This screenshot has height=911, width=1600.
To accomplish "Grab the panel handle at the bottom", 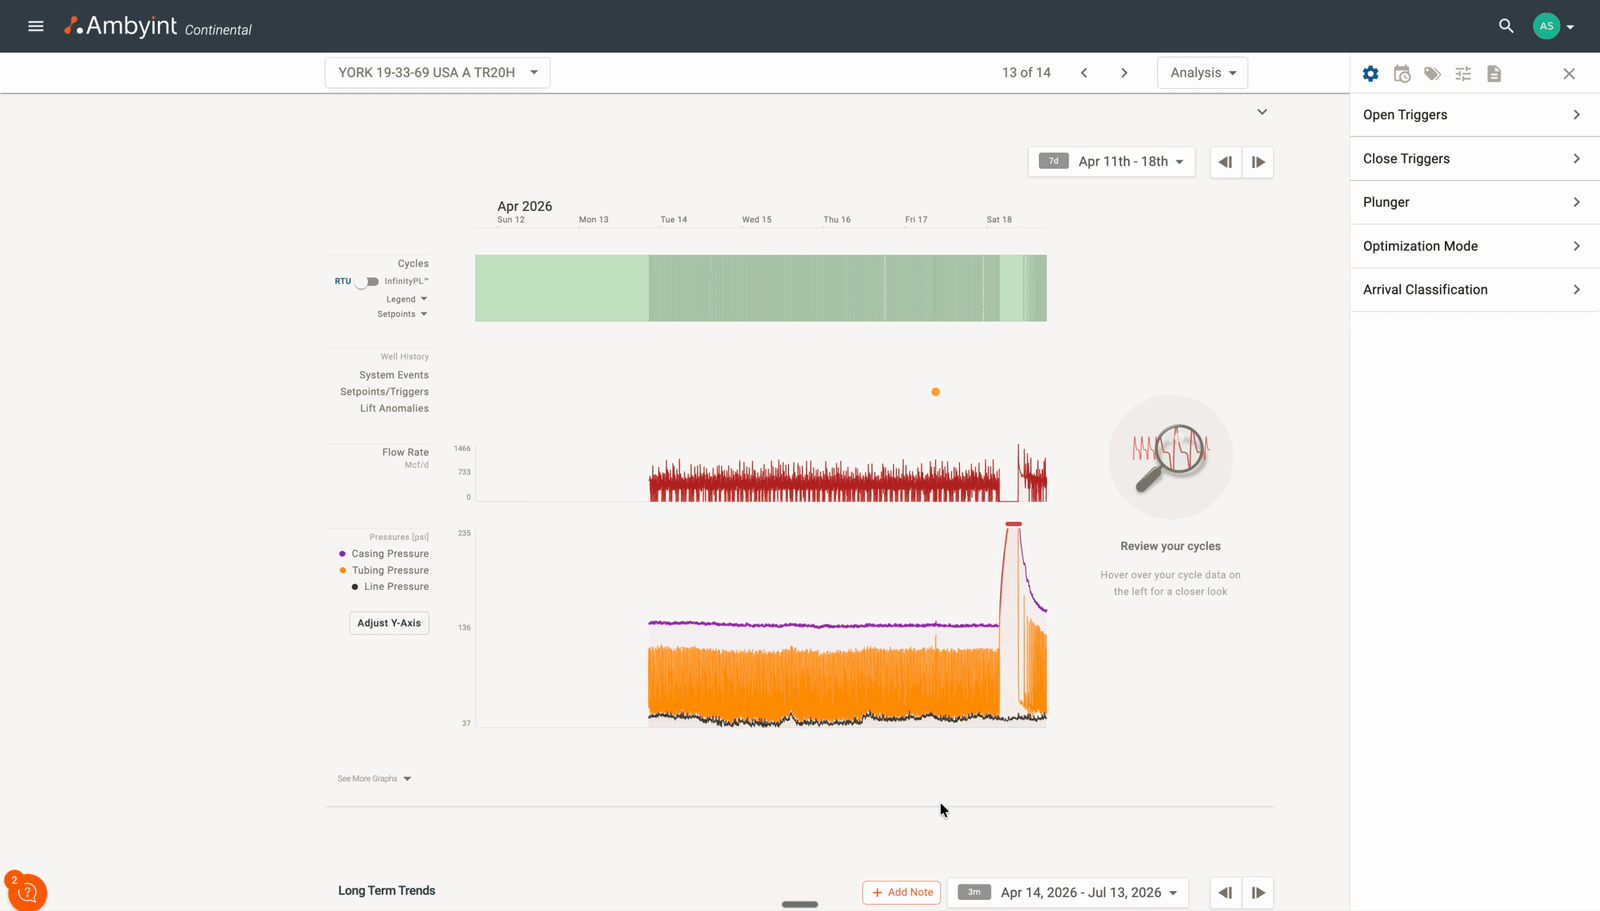I will click(x=800, y=904).
